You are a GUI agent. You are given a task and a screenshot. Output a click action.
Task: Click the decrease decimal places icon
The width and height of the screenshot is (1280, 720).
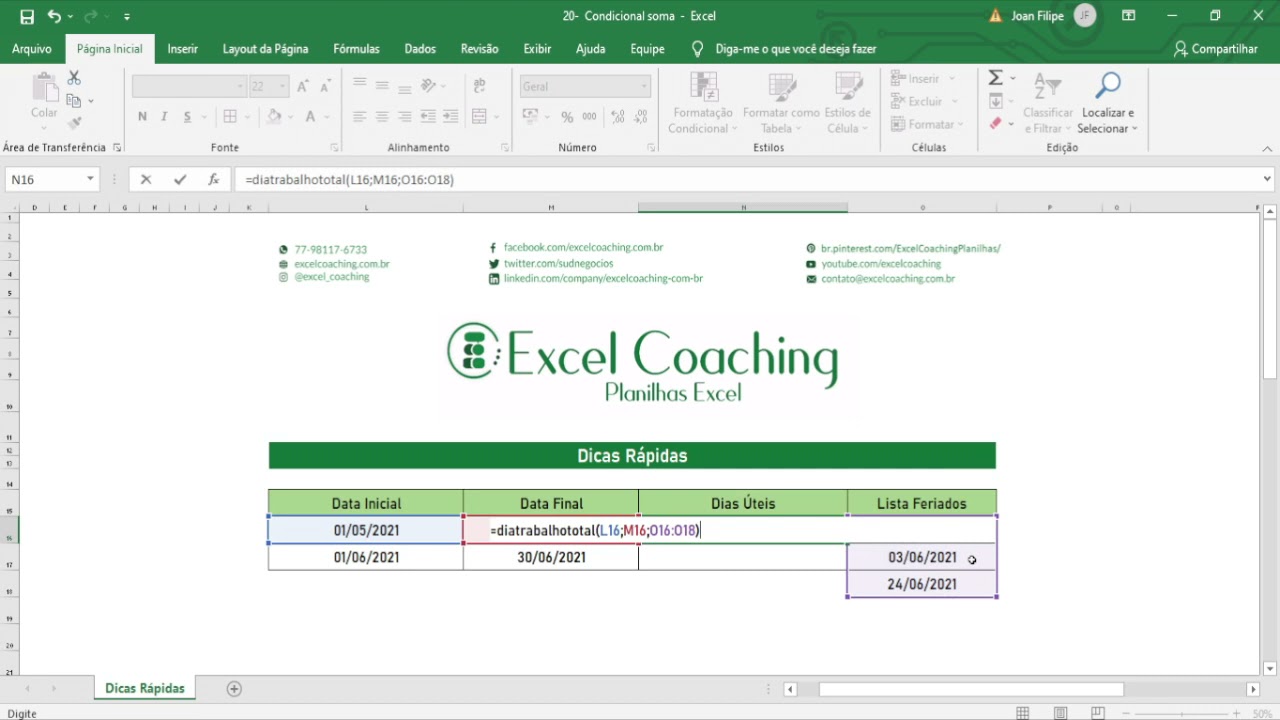tap(639, 117)
